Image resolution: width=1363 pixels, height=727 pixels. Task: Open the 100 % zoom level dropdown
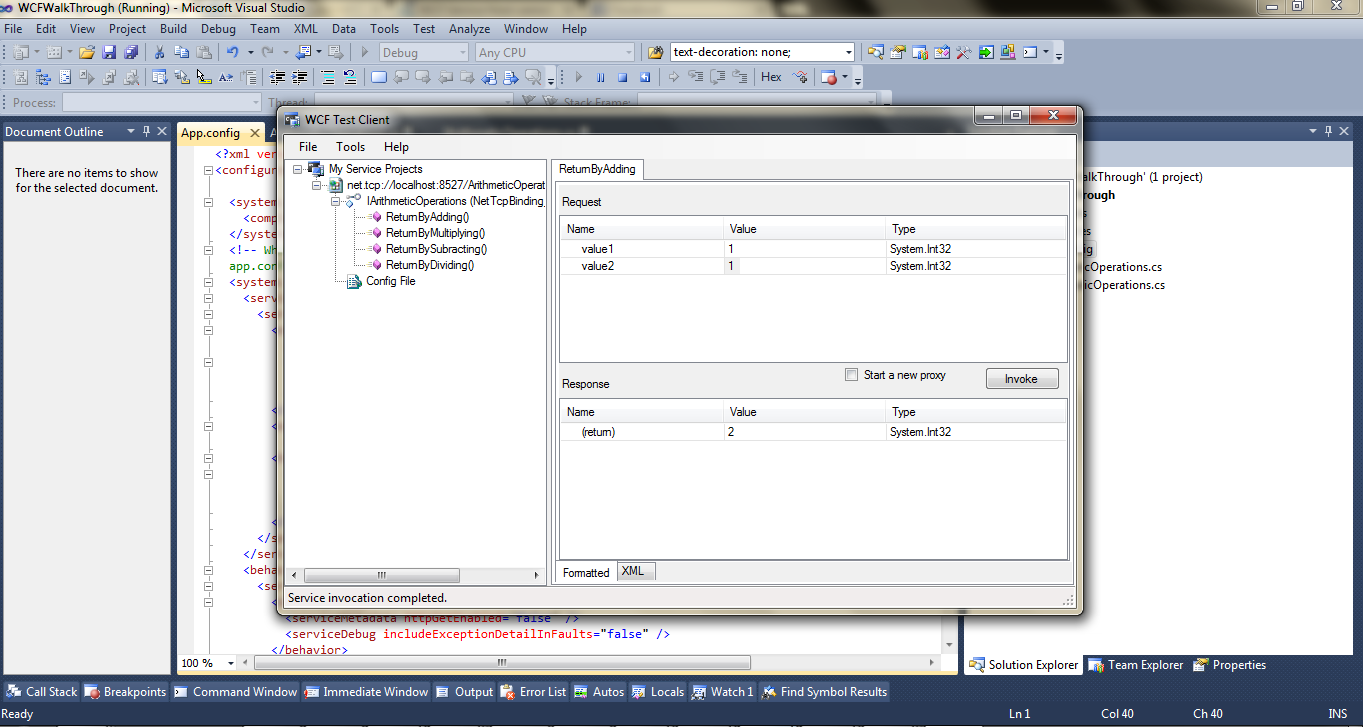click(x=231, y=663)
